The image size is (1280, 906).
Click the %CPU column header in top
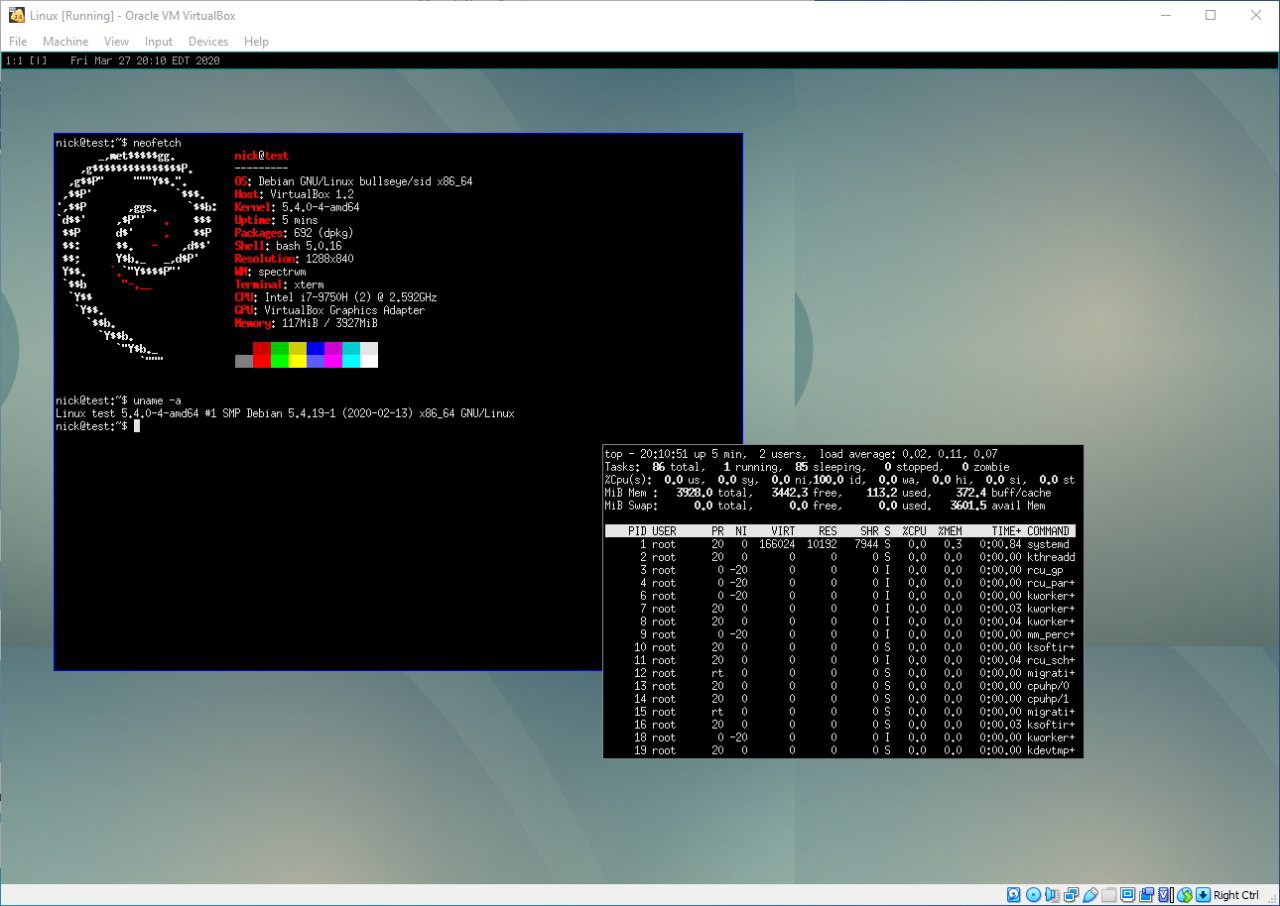914,531
